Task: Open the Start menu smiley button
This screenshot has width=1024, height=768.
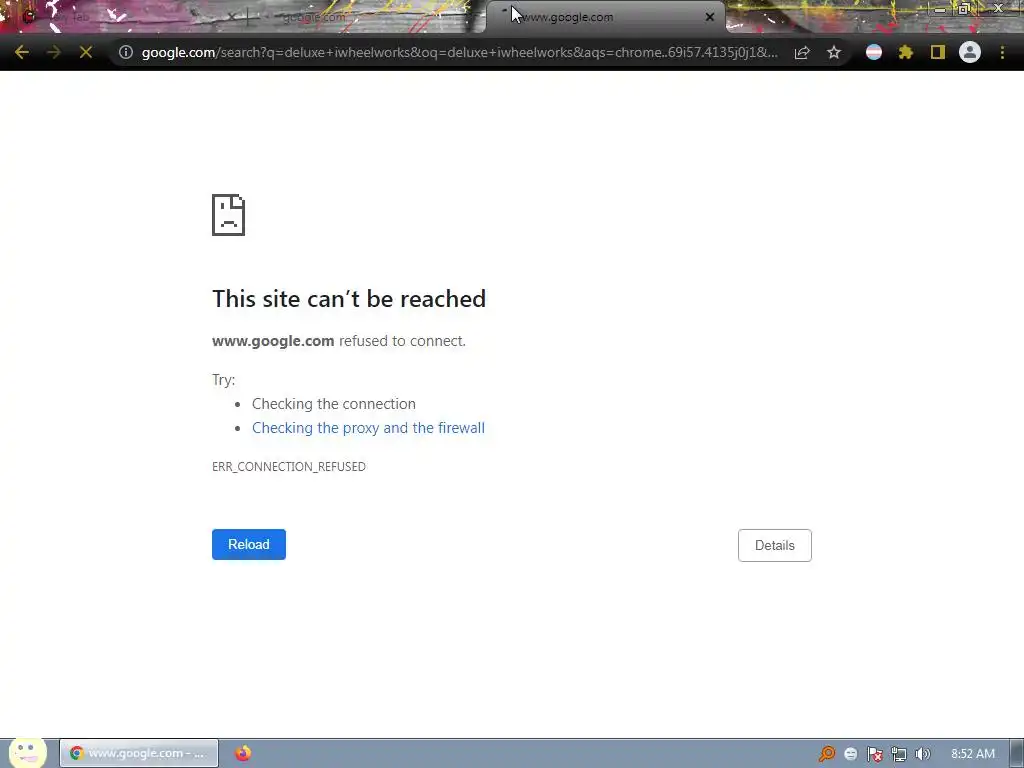Action: 27,752
